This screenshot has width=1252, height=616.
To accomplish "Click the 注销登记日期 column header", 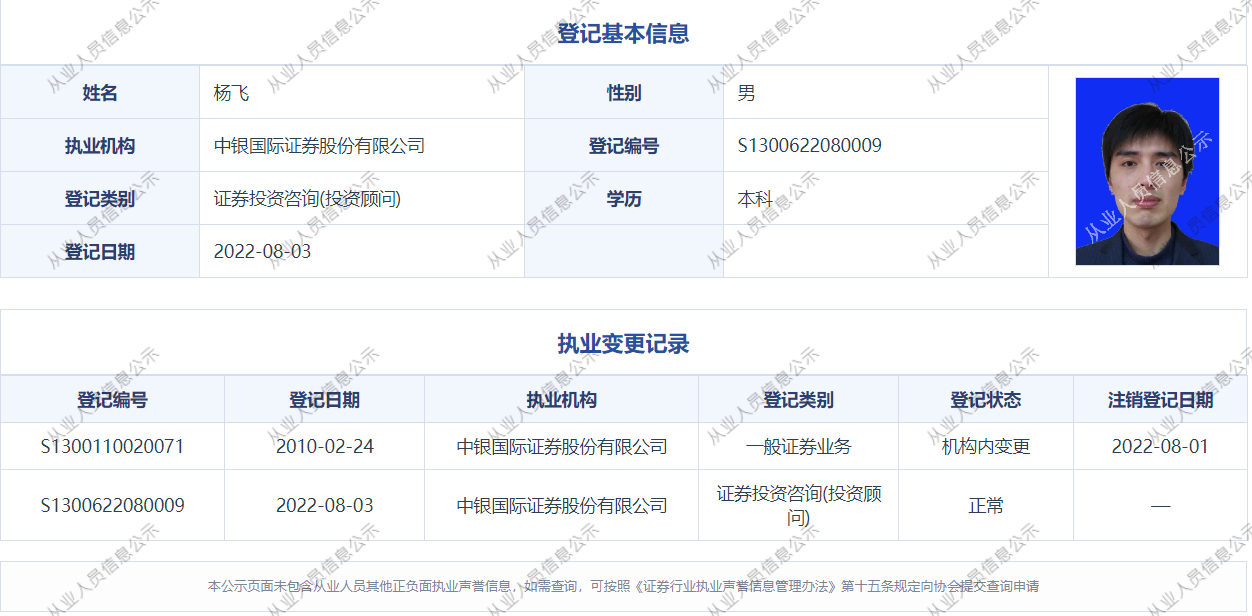I will click(x=1160, y=400).
